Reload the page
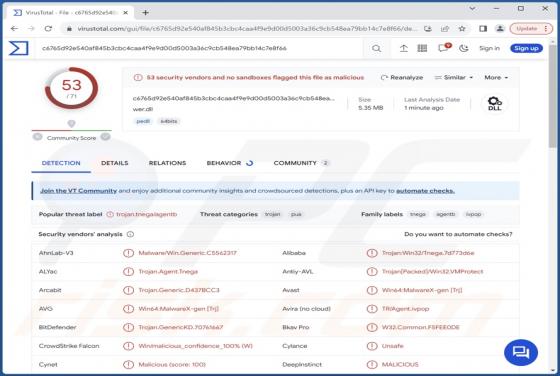The image size is (560, 376). [48, 29]
